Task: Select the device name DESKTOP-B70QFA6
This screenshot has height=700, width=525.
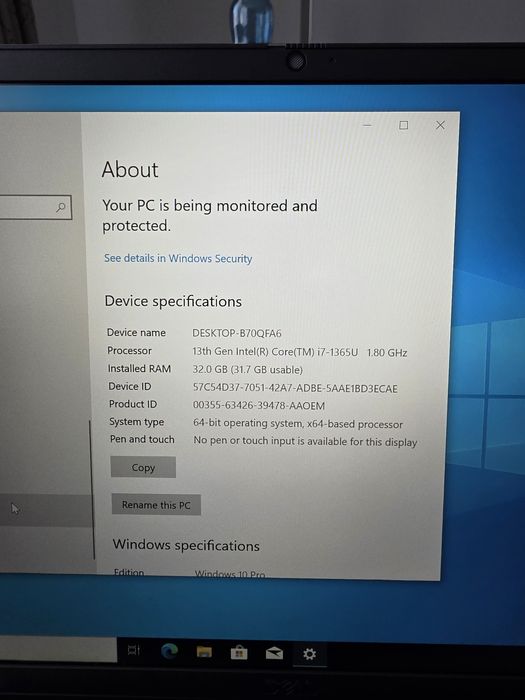Action: [x=237, y=333]
